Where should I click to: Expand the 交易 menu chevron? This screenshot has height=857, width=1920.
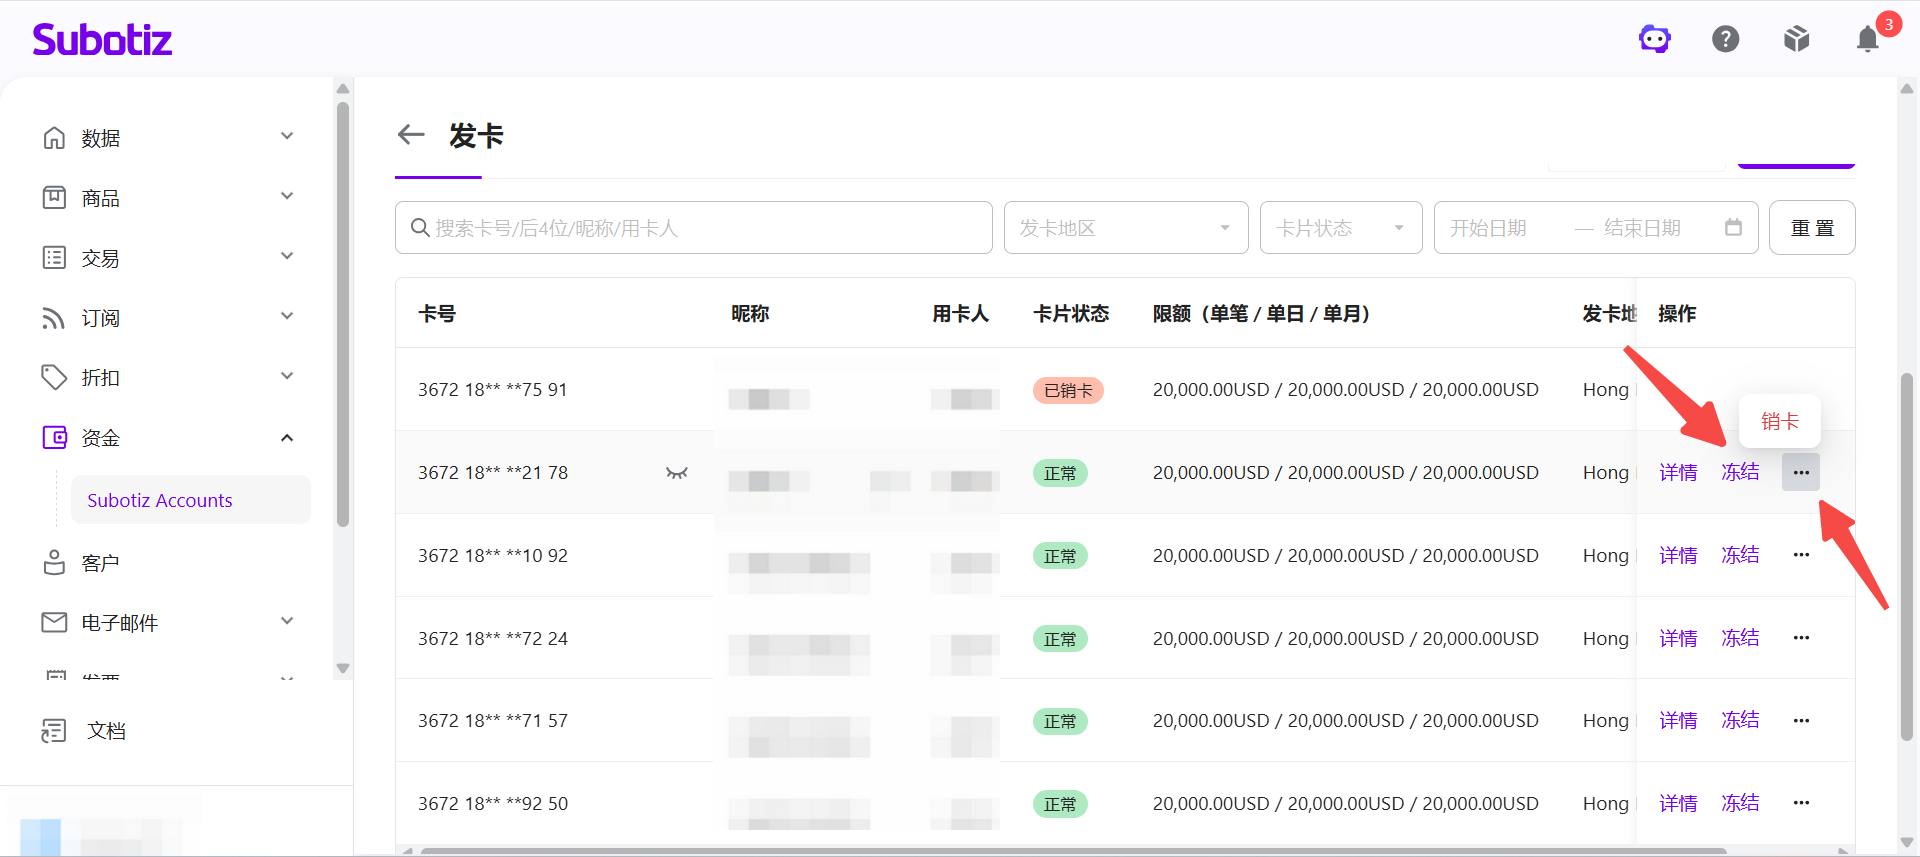287,257
